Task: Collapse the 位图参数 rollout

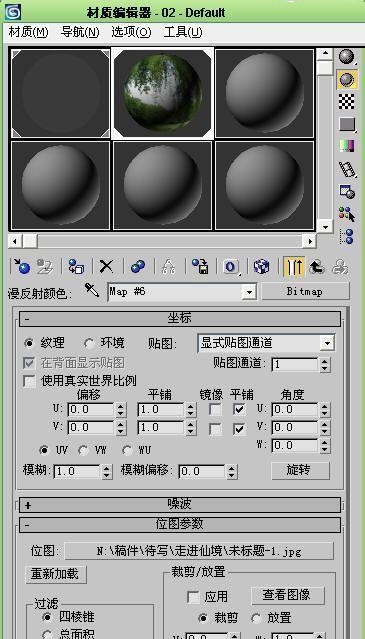Action: (180, 524)
